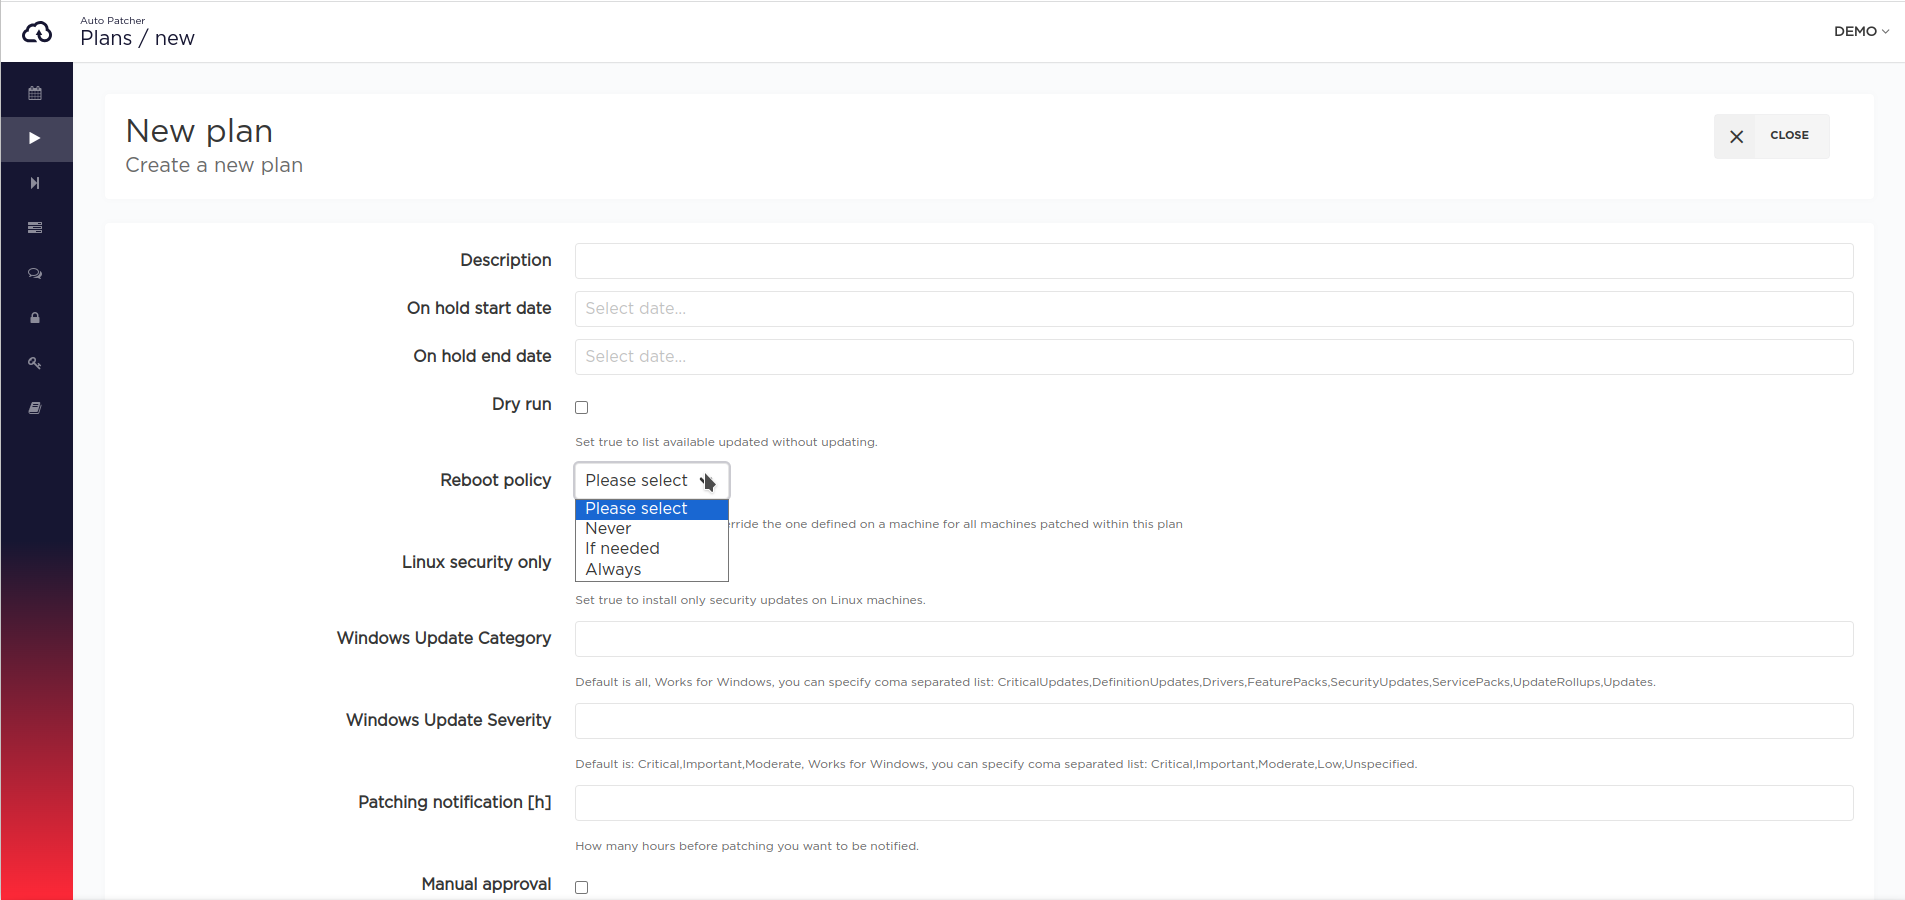Click the 'Dry run' label
The width and height of the screenshot is (1905, 900).
[521, 404]
